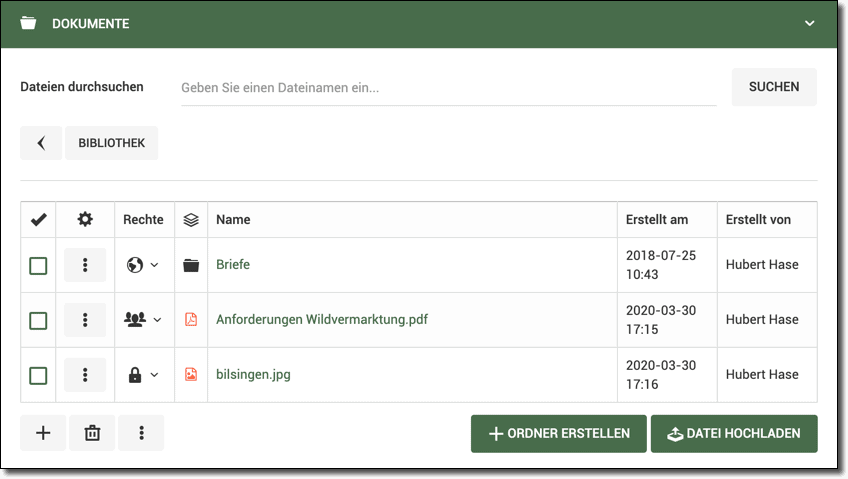Click the bottom bulk-actions three-dot button
This screenshot has width=848, height=479.
[141, 433]
